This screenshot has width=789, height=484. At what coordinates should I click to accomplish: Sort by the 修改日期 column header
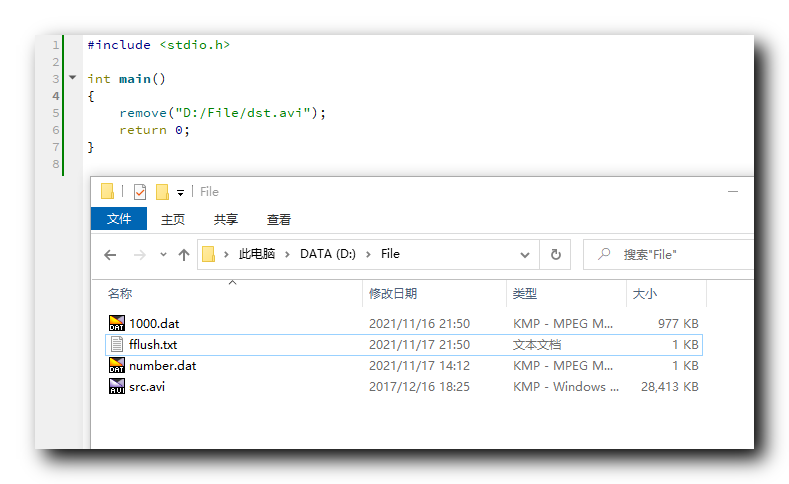[393, 294]
